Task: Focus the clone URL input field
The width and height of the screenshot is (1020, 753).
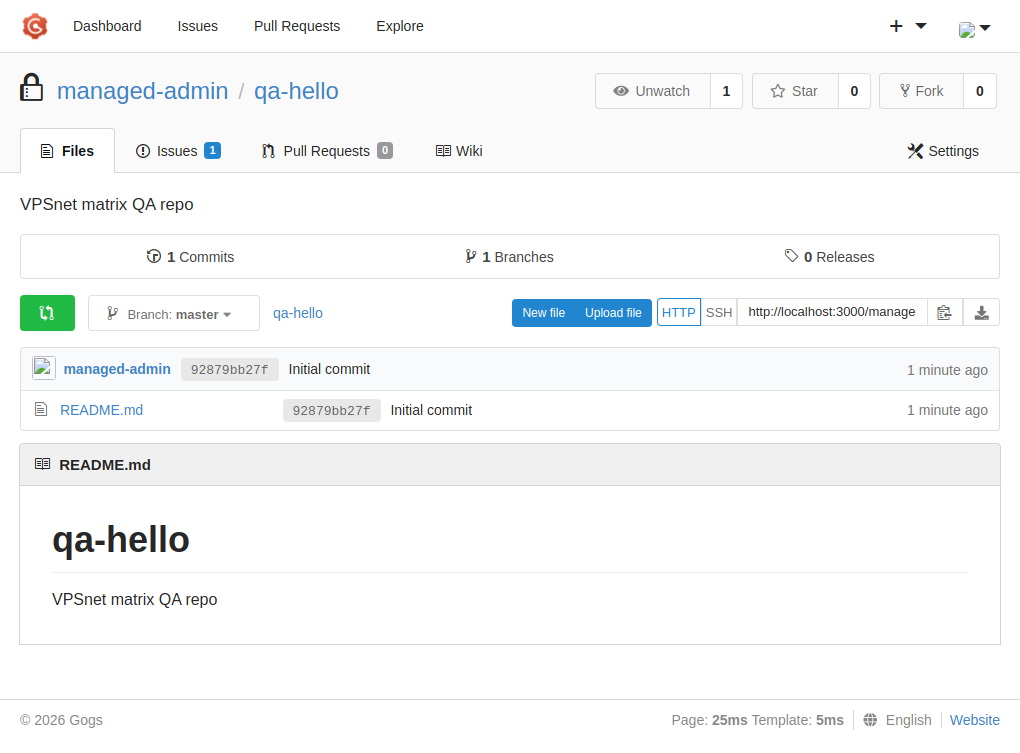Action: tap(832, 313)
